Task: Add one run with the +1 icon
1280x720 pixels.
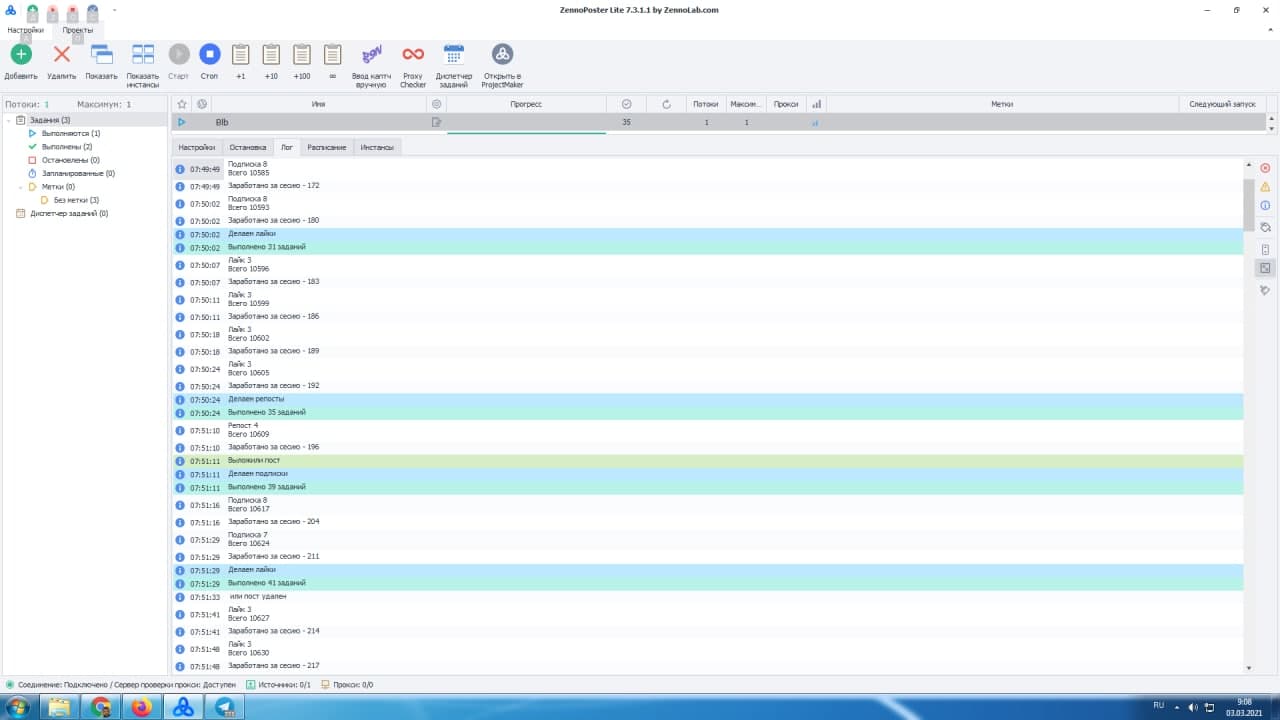Action: (x=240, y=54)
